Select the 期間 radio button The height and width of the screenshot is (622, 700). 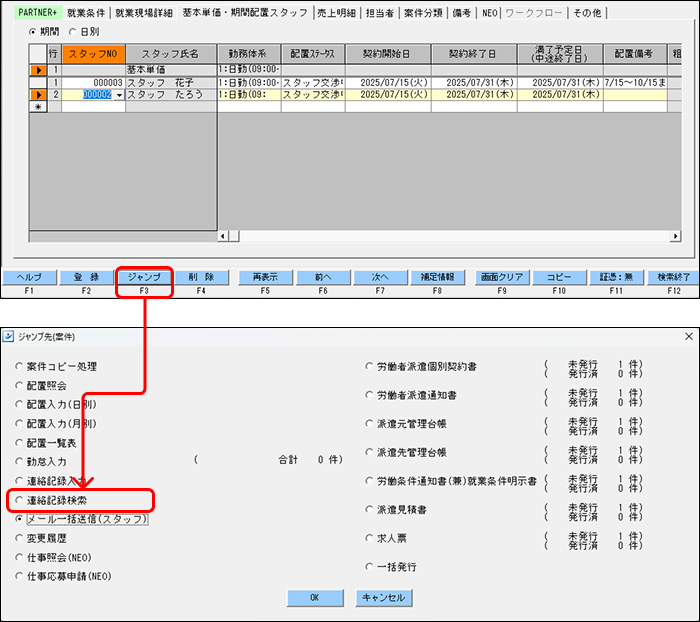[x=32, y=32]
